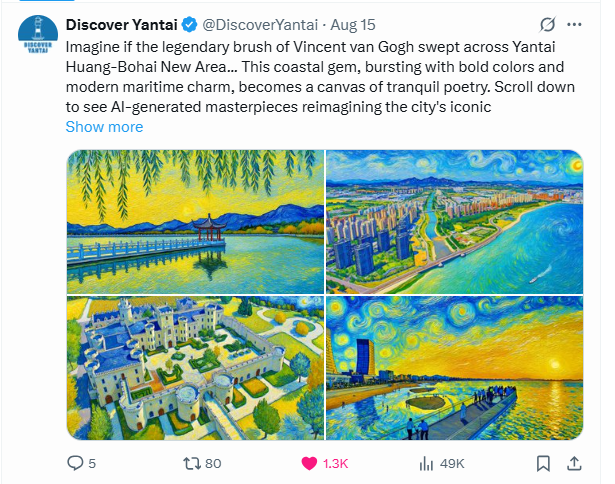Repost this tweet via retweet icon

192,463
